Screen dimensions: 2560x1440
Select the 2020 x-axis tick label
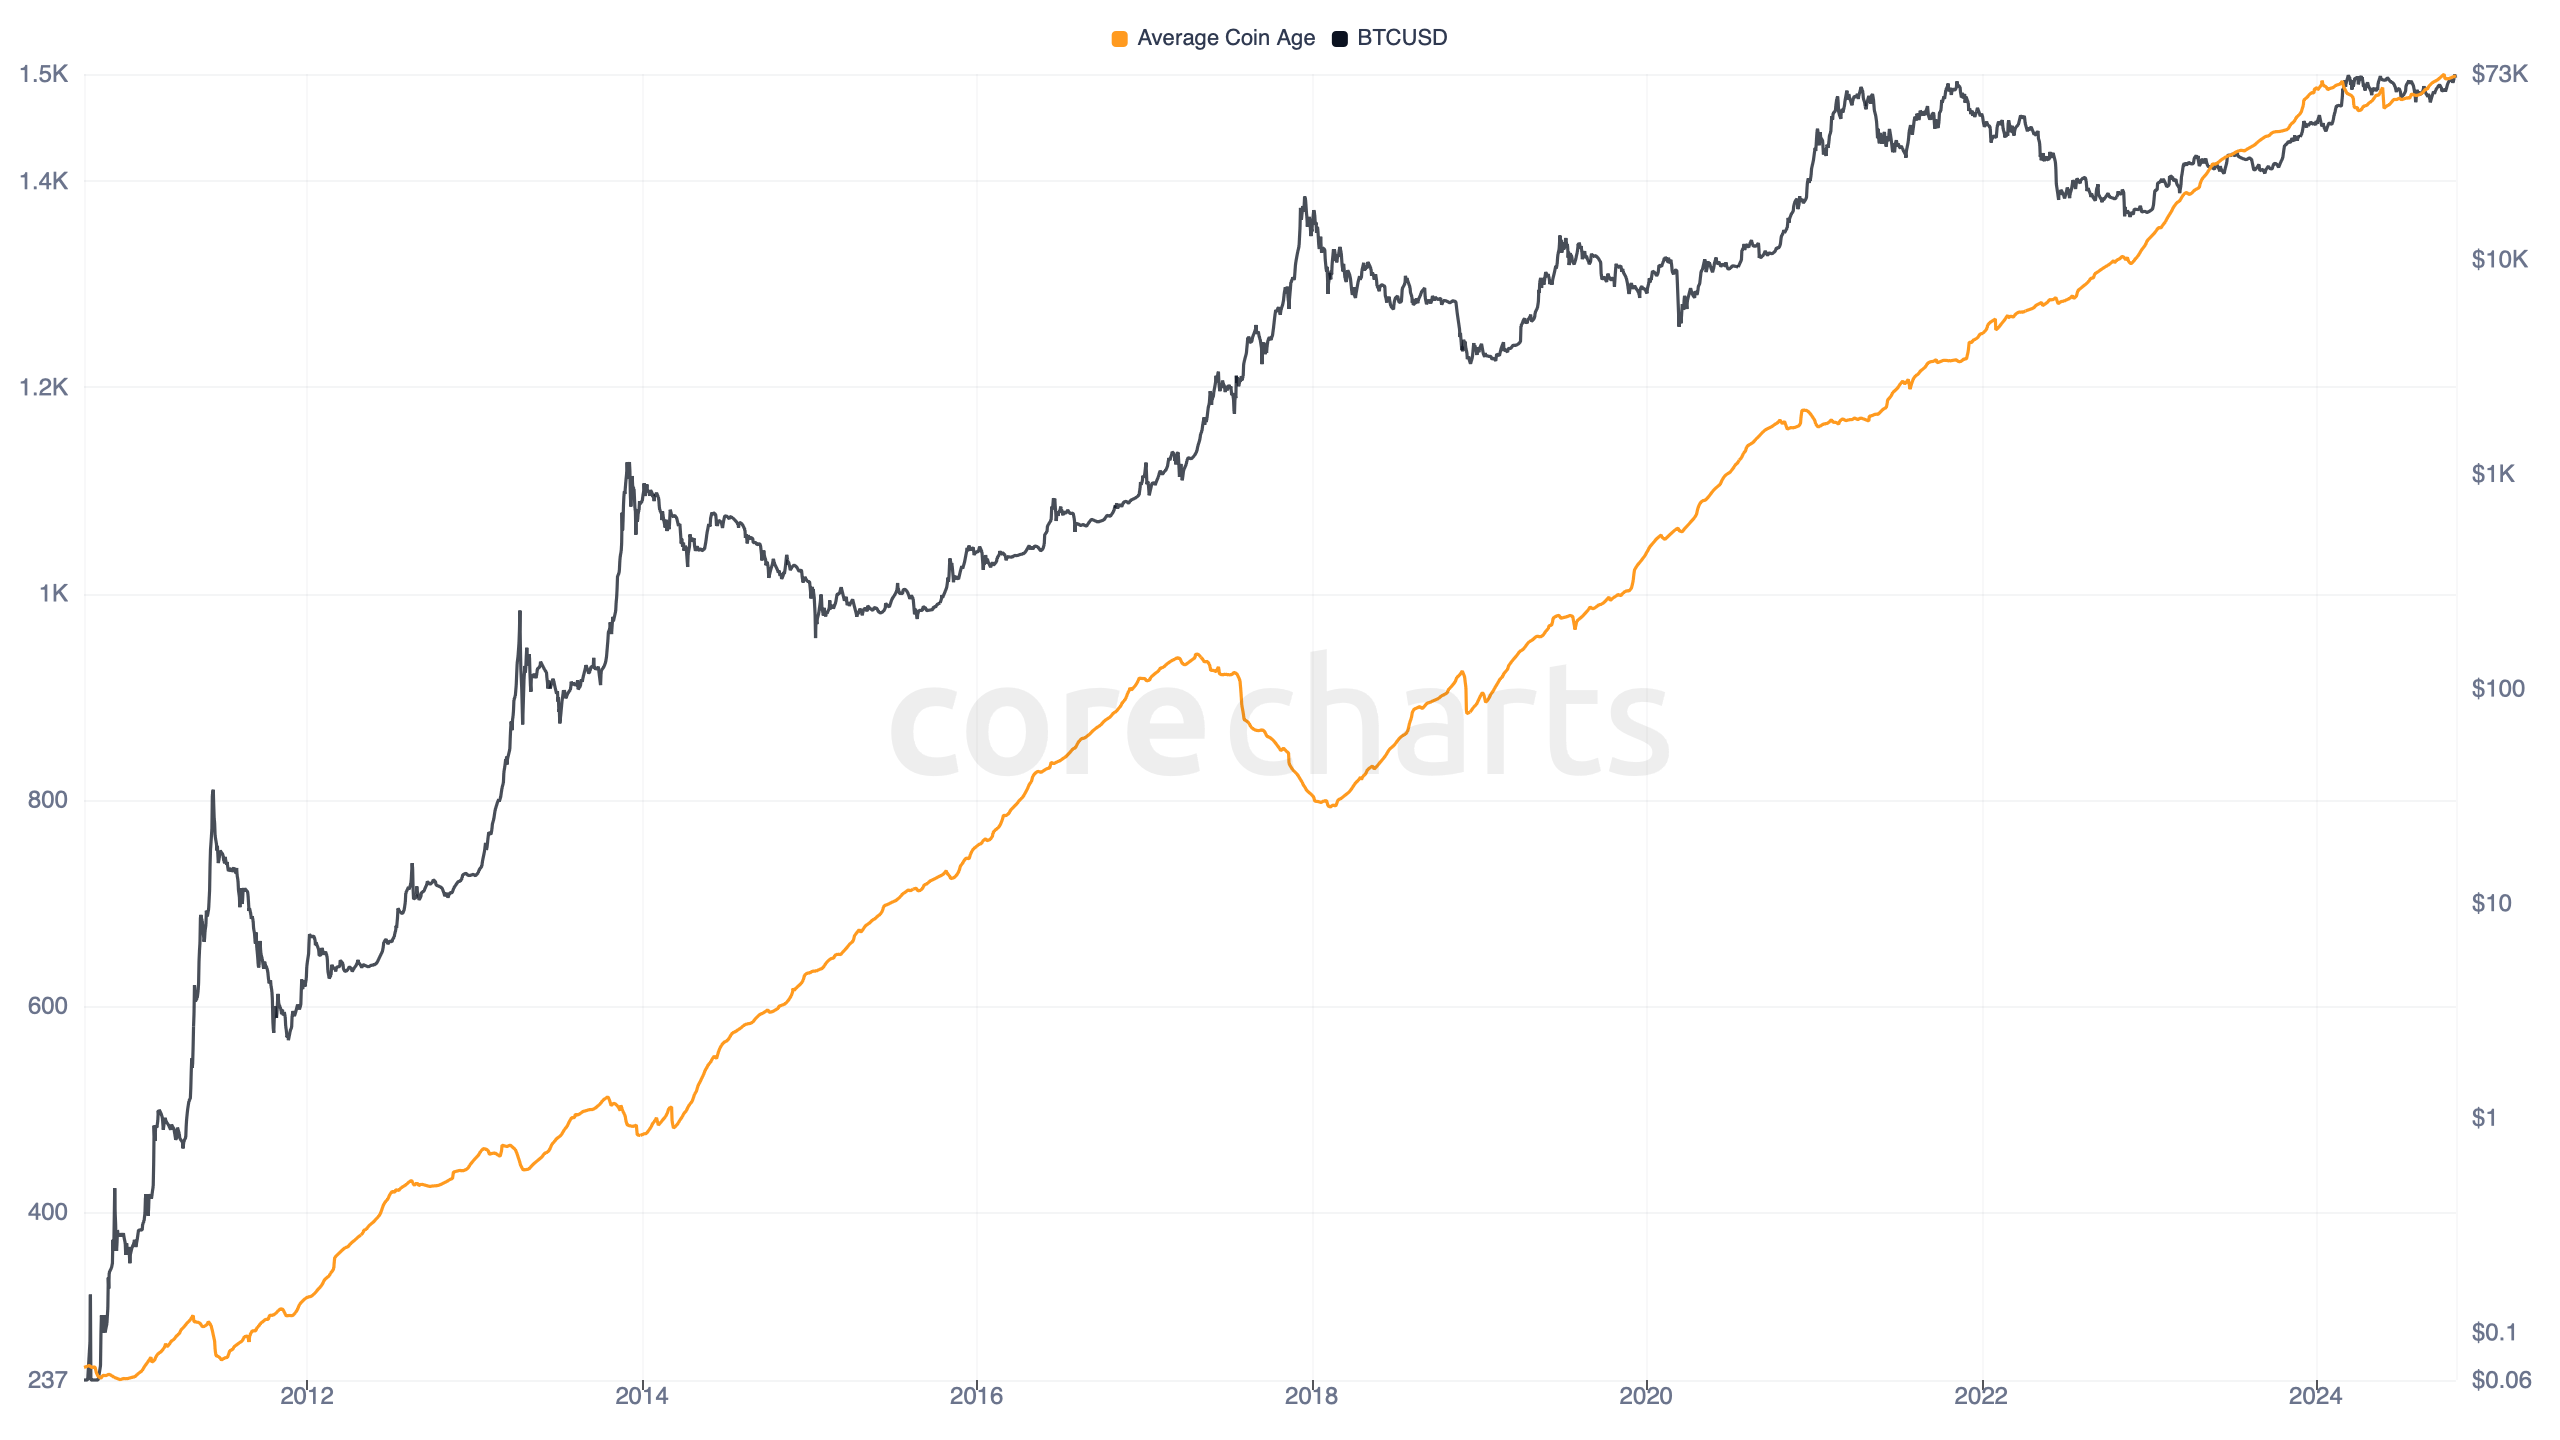tap(1645, 1396)
